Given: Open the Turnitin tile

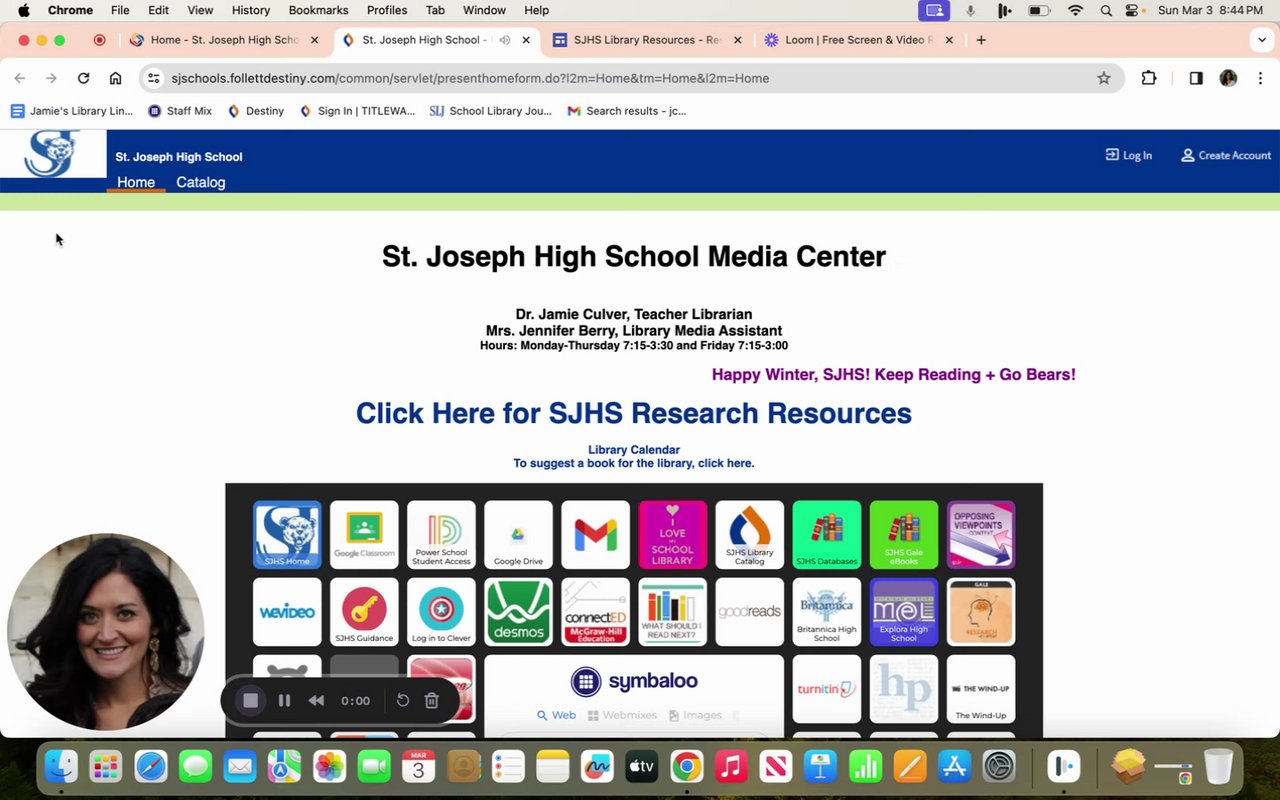Looking at the screenshot, I should pyautogui.click(x=826, y=689).
